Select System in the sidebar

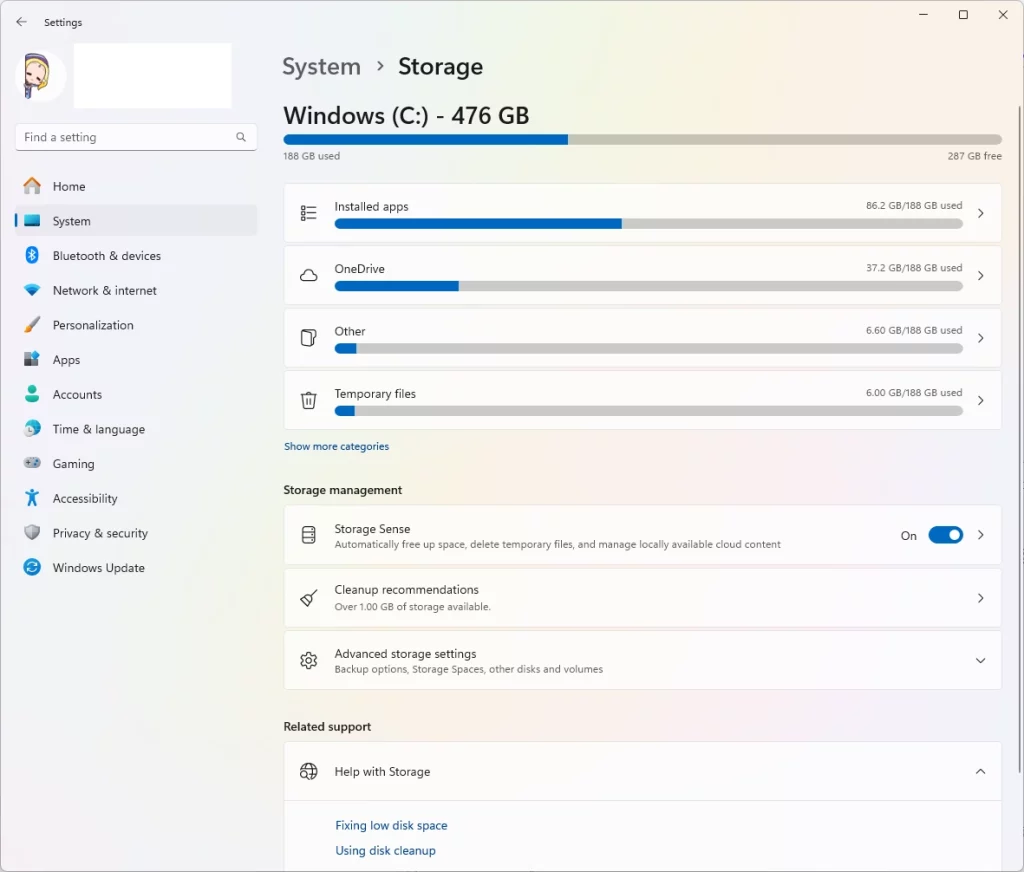click(136, 221)
